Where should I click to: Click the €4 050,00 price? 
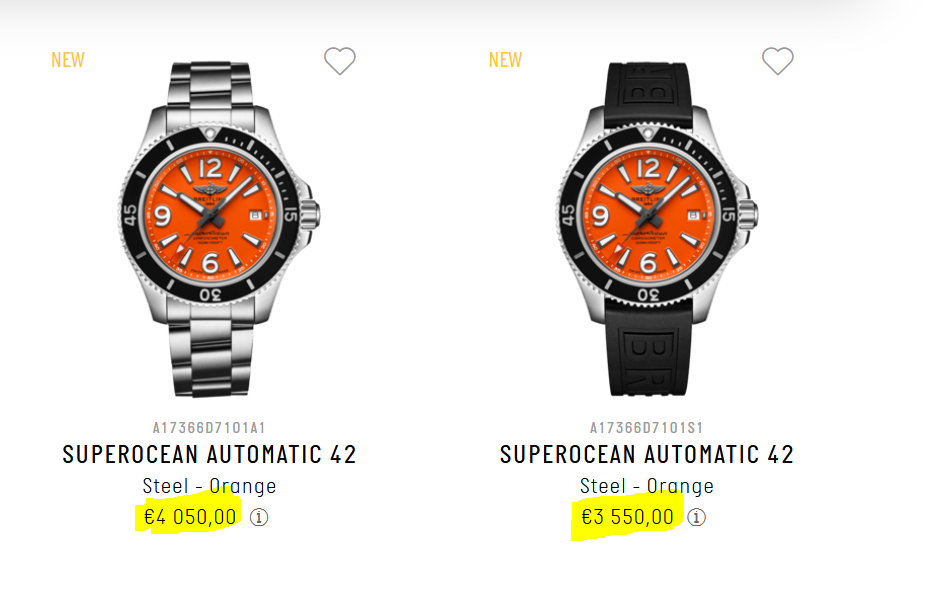(190, 517)
